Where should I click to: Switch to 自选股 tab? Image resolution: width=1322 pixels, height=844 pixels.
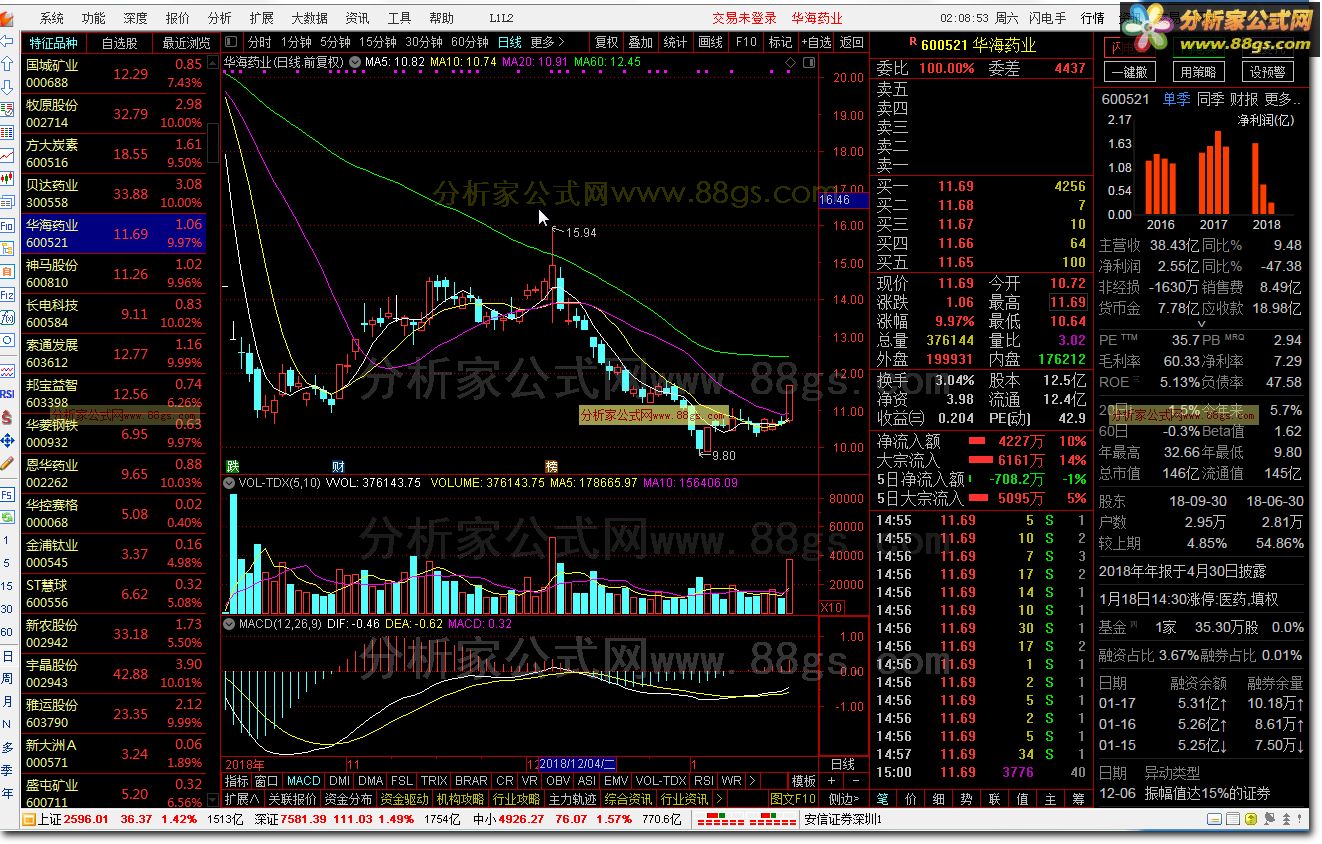click(x=120, y=43)
